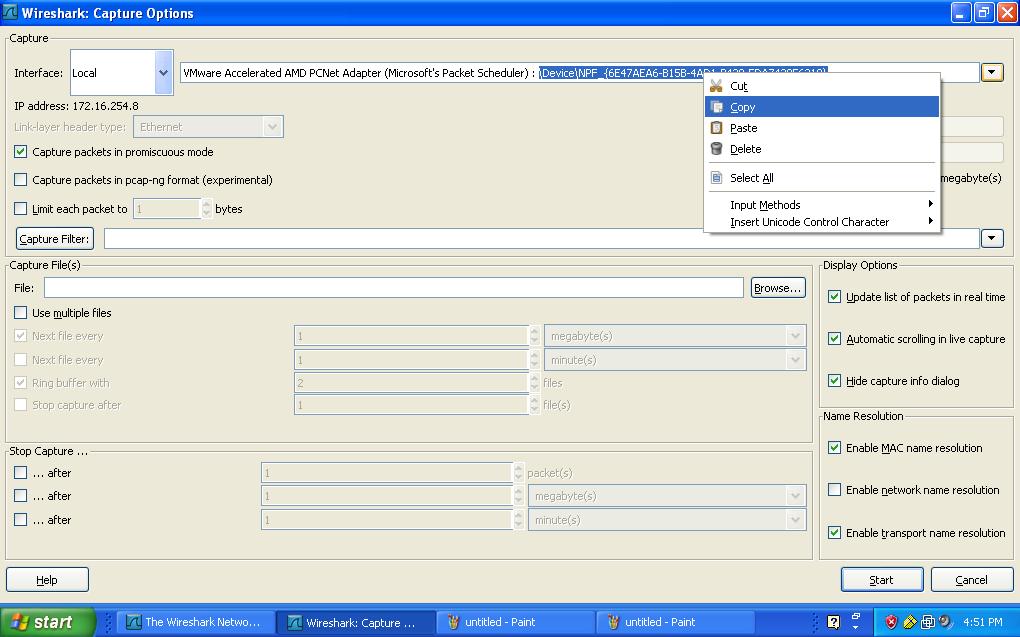Check Stop Capture after minute(s) box
This screenshot has width=1020, height=637.
pos(20,520)
